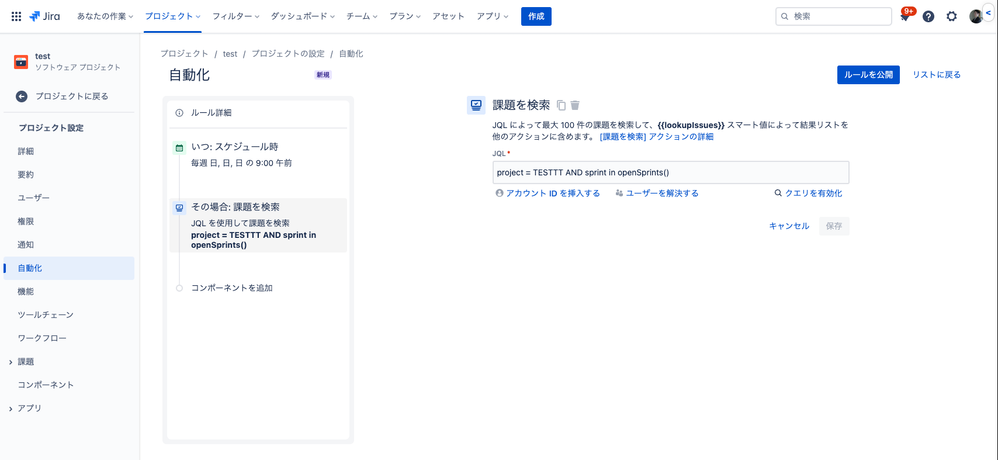Click the info icon beside ルール詳細
998x460 pixels.
[179, 113]
